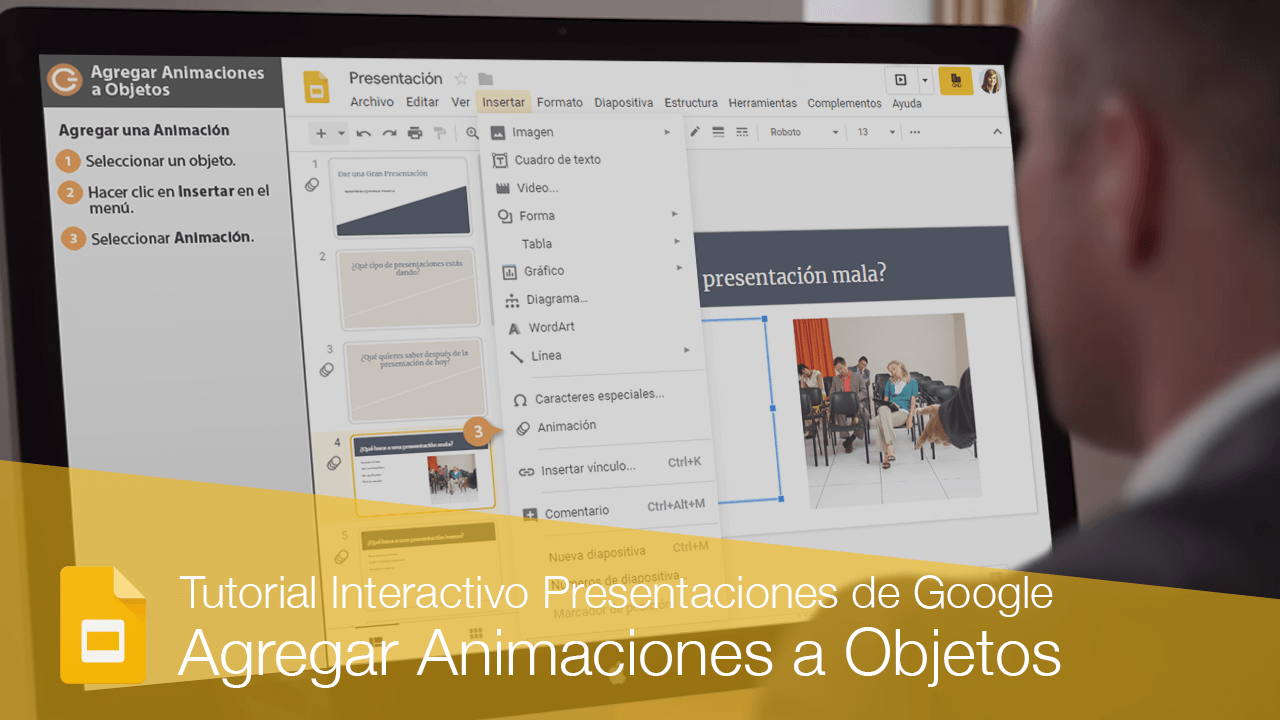
Task: Open the Roboto font dropdown
Action: point(804,132)
